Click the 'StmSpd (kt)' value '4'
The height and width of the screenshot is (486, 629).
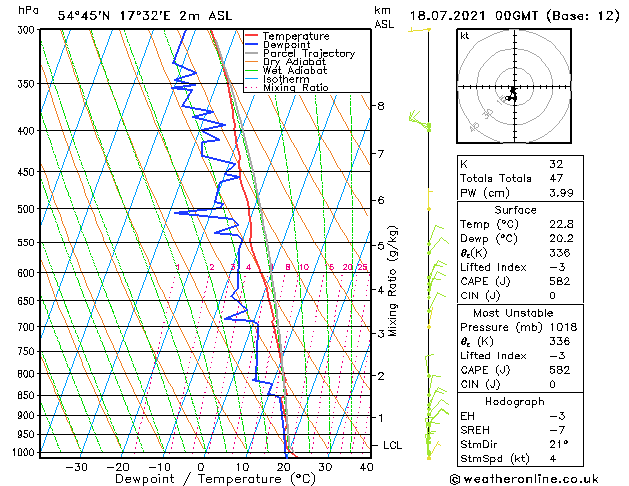[553, 459]
